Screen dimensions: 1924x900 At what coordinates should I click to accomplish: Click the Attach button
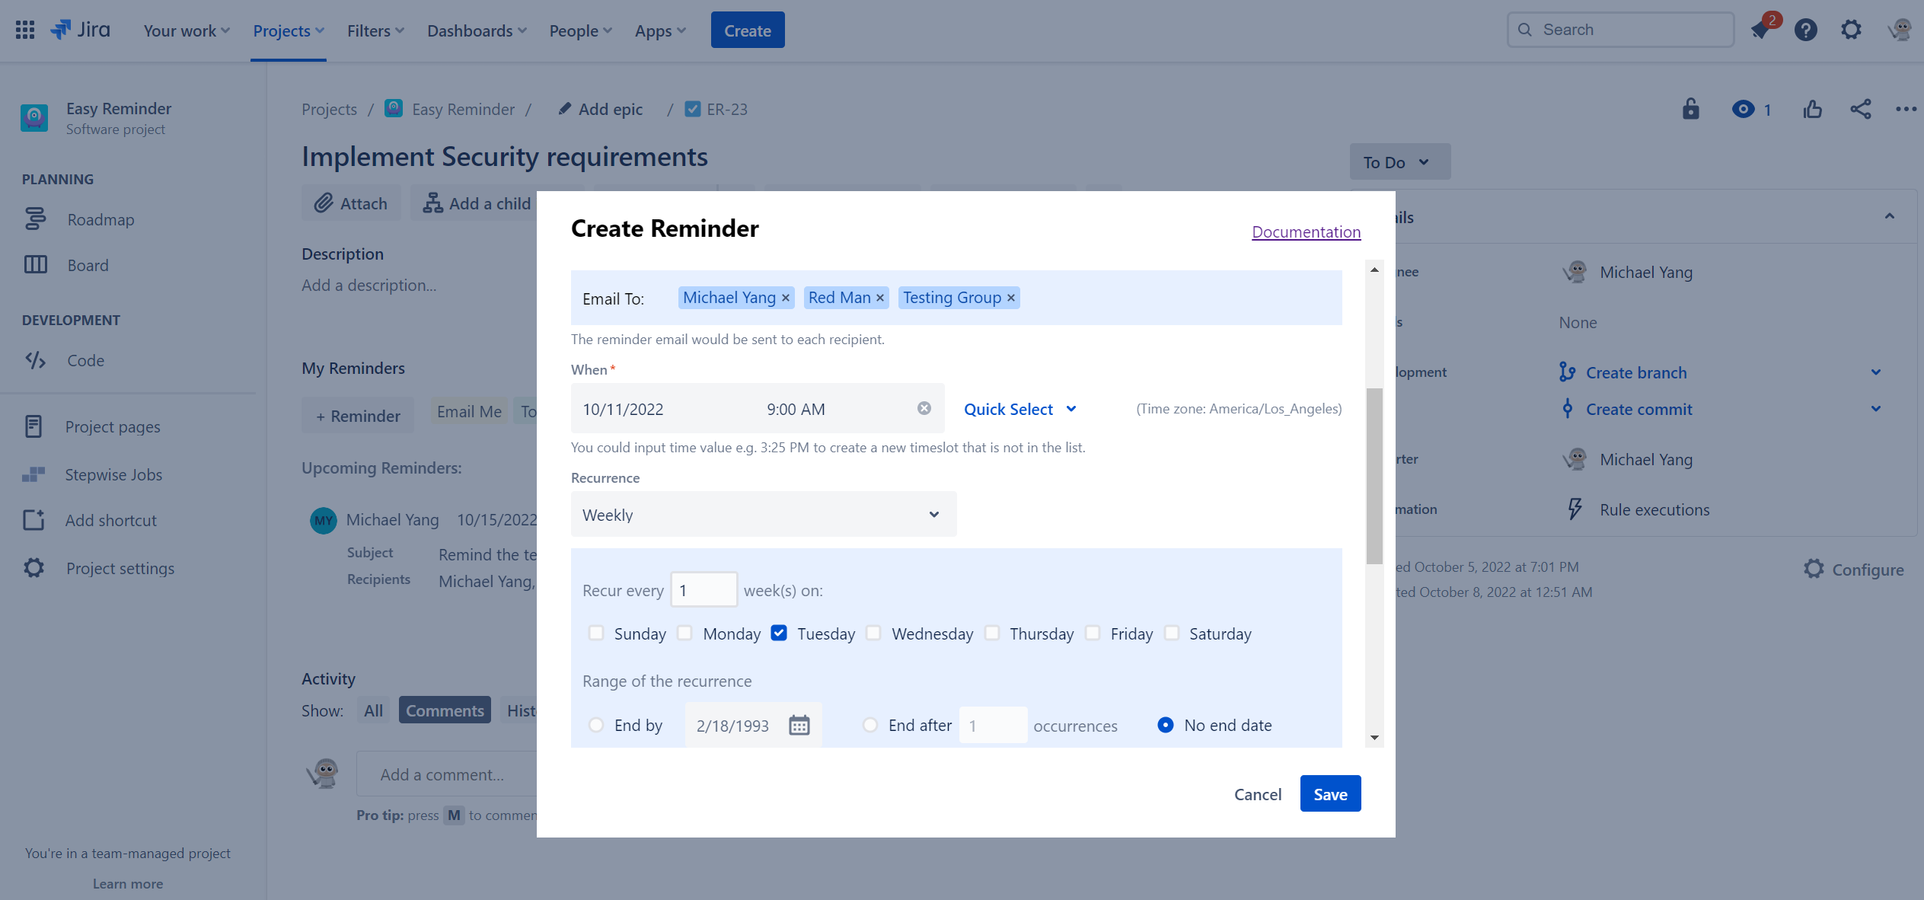tap(351, 203)
